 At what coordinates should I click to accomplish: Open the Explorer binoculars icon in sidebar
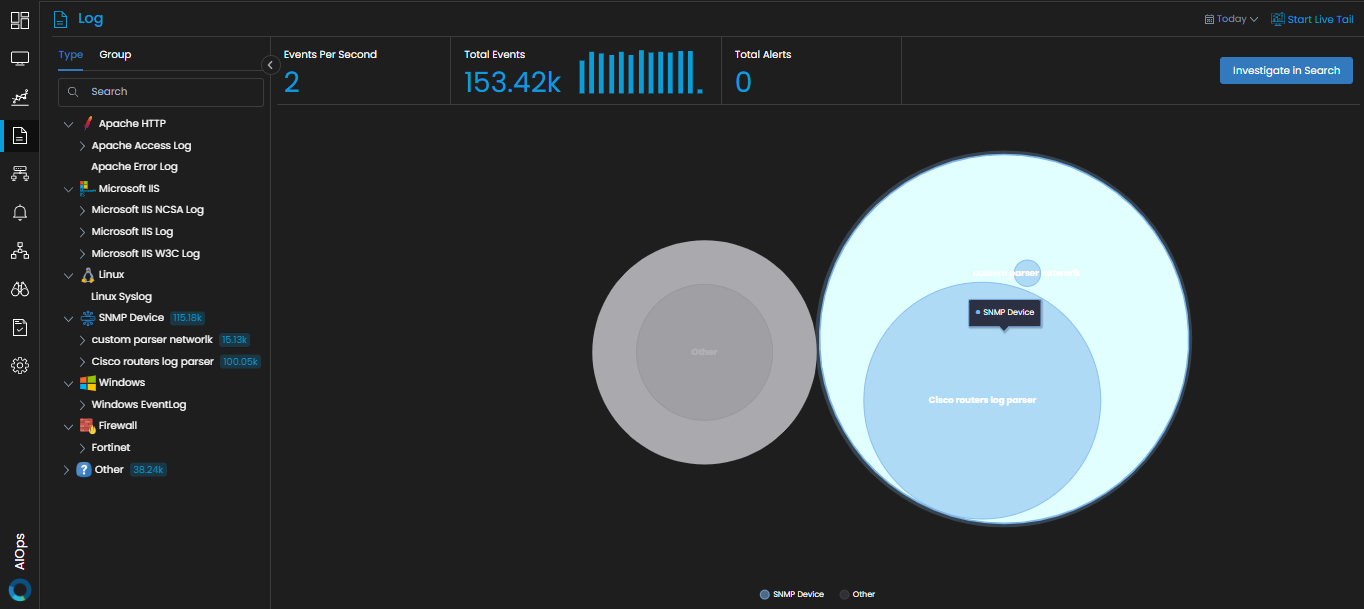pos(19,289)
